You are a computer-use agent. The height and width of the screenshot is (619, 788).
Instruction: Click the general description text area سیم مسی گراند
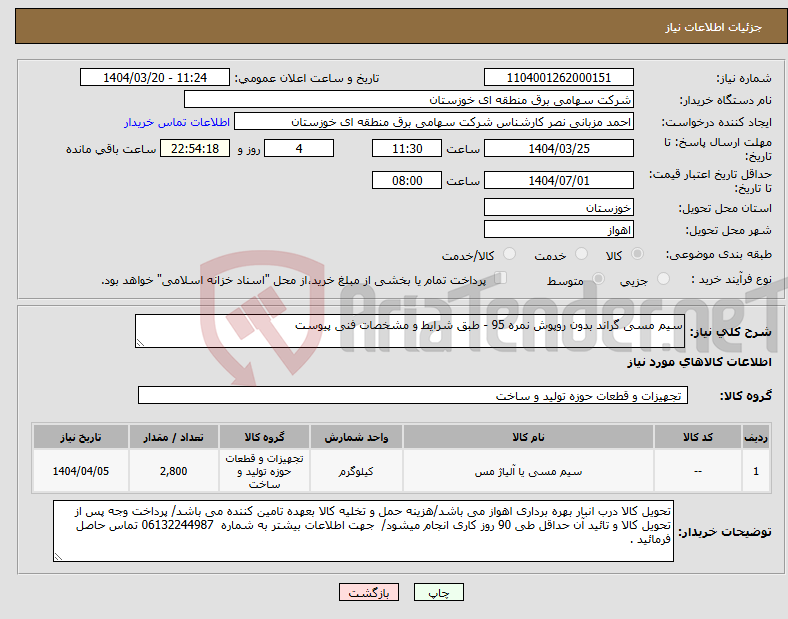pyautogui.click(x=410, y=331)
